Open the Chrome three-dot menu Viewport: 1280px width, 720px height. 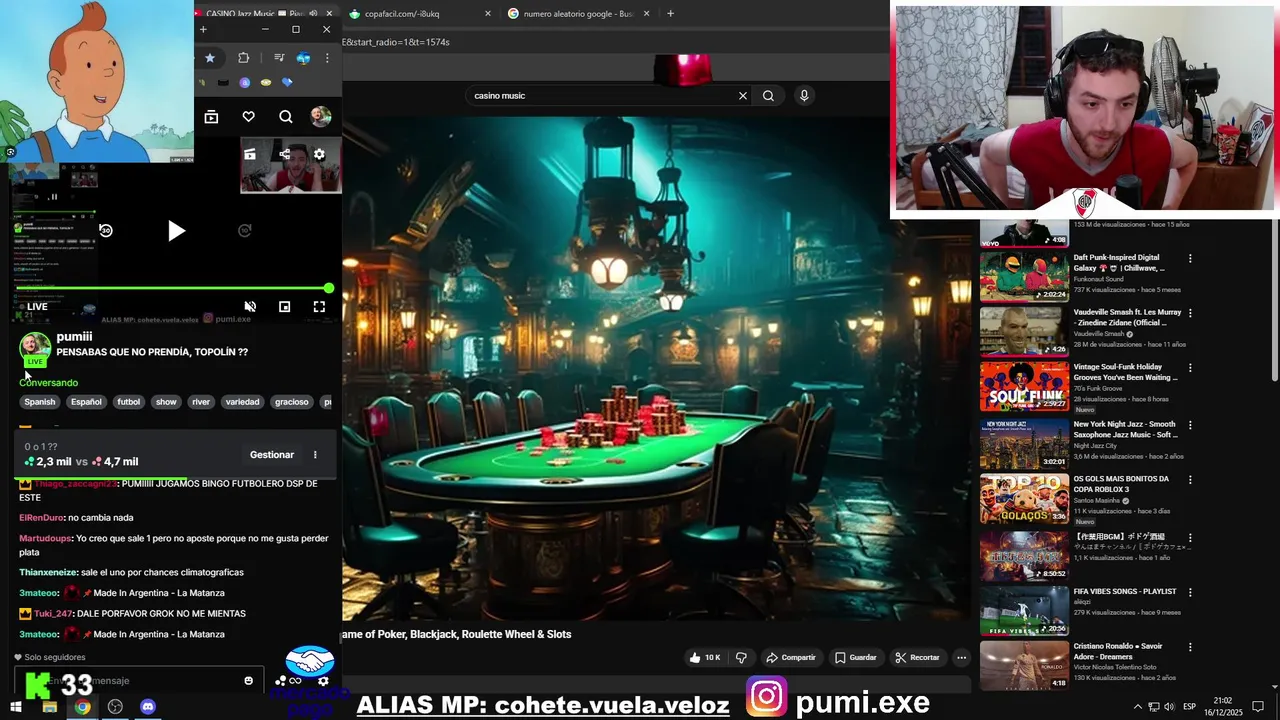327,58
